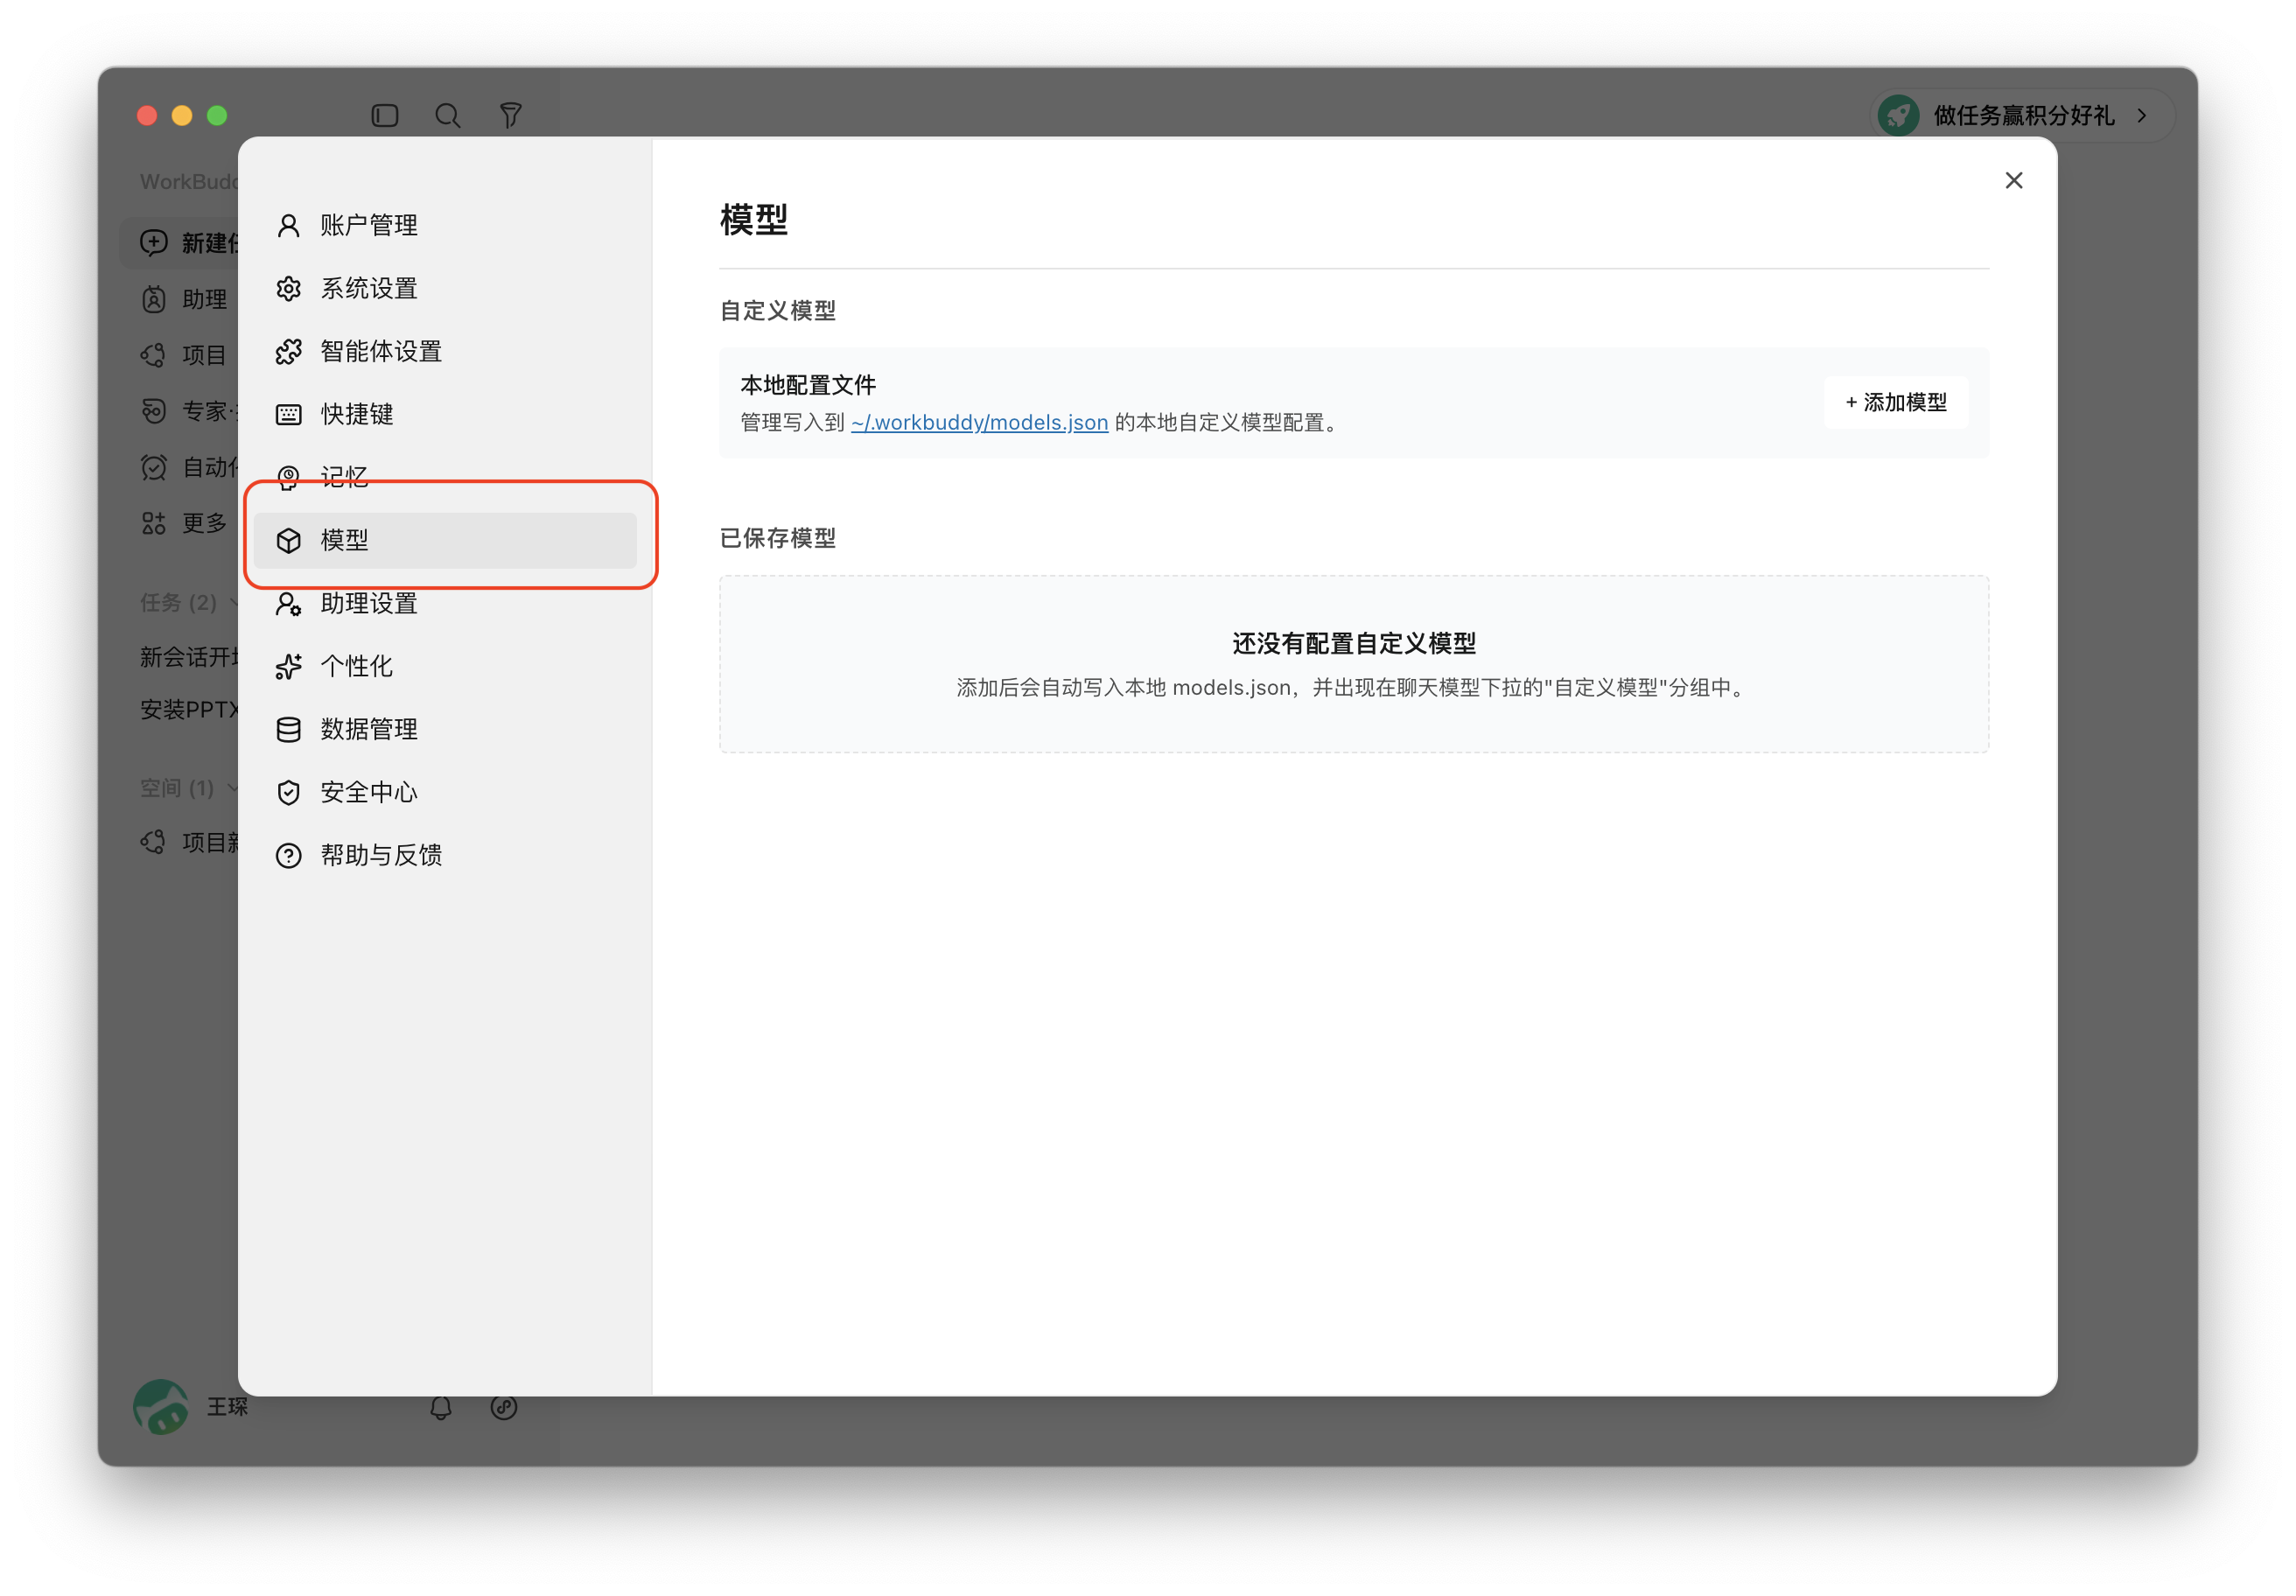2296x1596 pixels.
Task: Click the 模型 cube icon
Action: pyautogui.click(x=288, y=540)
